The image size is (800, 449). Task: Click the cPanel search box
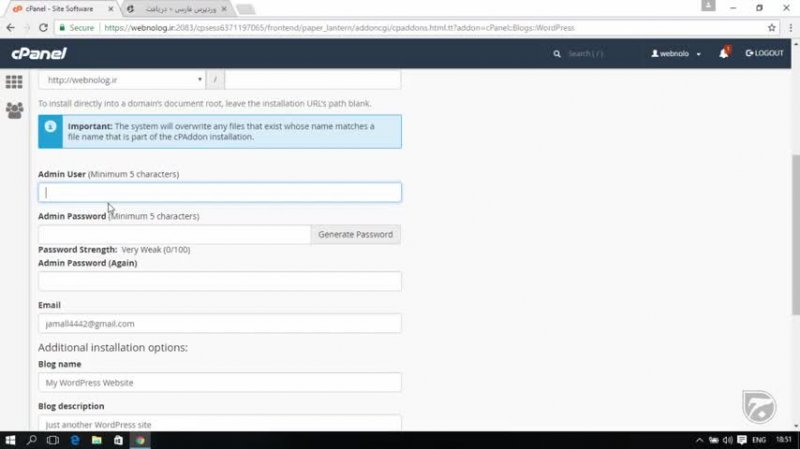[595, 53]
